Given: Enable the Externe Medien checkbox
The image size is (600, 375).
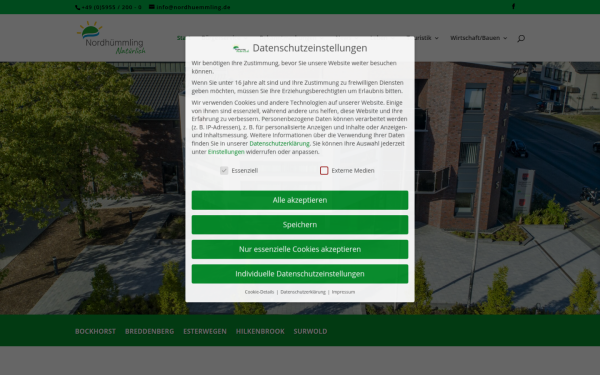Looking at the screenshot, I should (324, 171).
